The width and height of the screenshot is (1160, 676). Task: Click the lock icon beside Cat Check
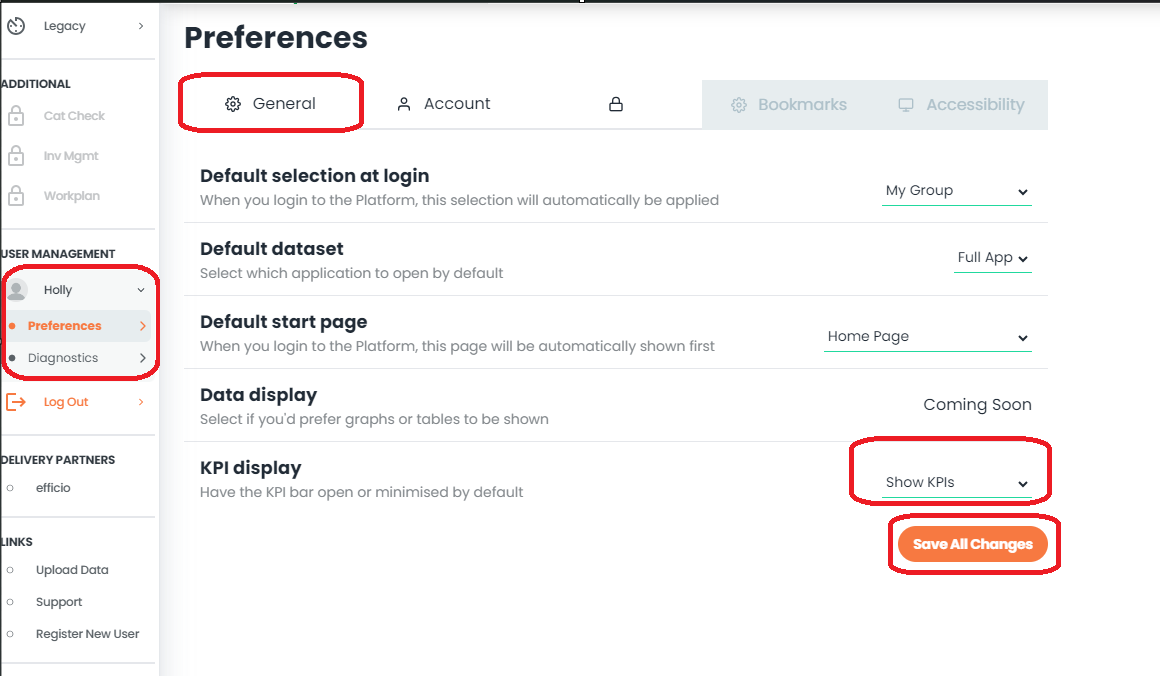pos(16,116)
